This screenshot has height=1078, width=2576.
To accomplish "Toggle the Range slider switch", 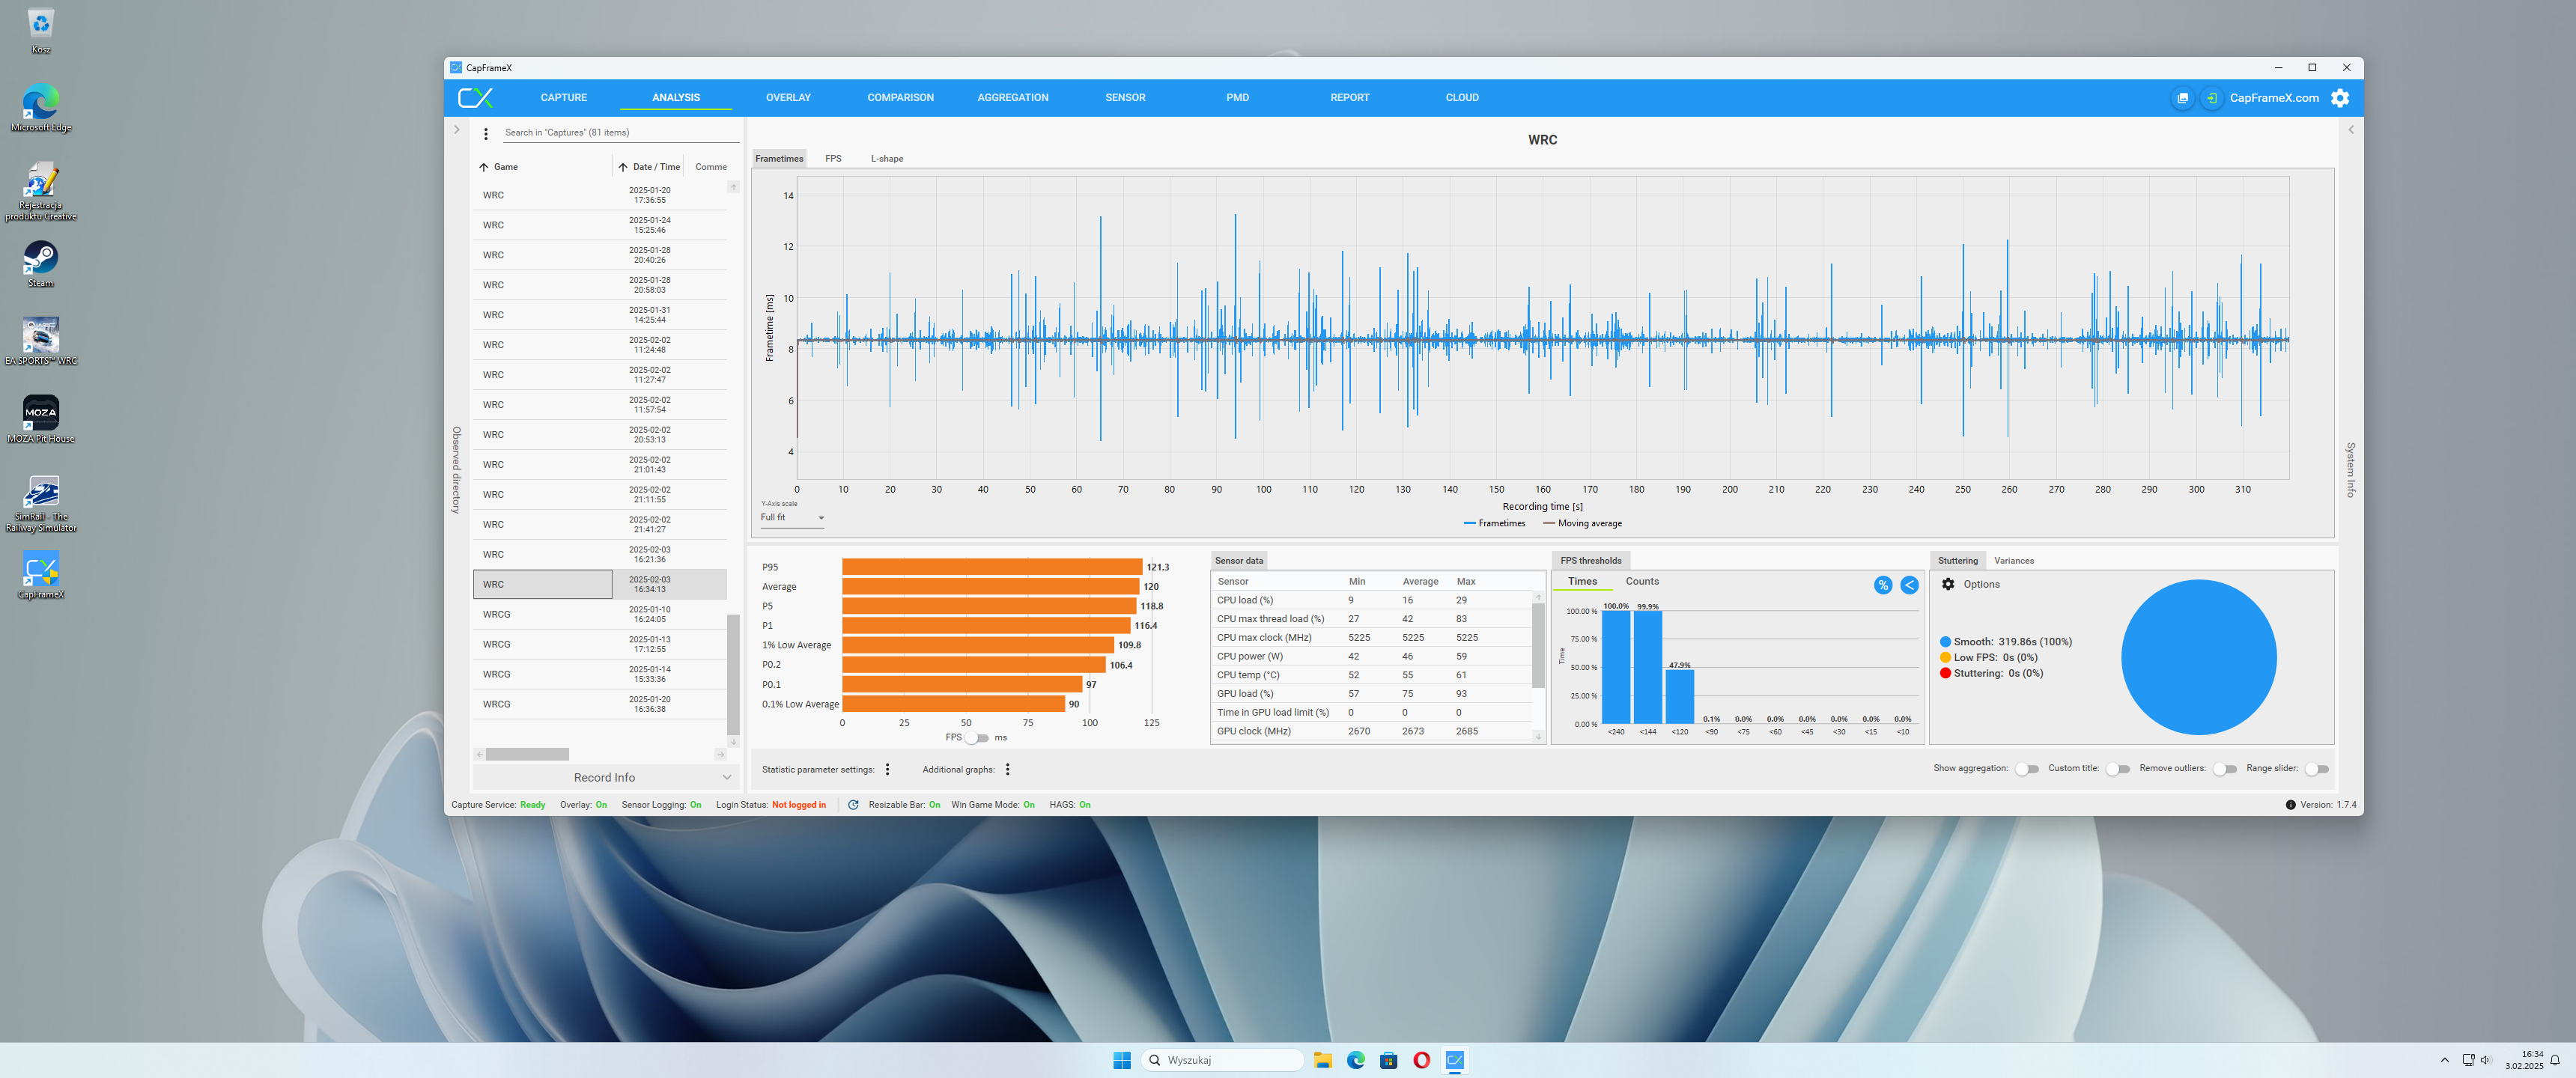I will [2316, 769].
